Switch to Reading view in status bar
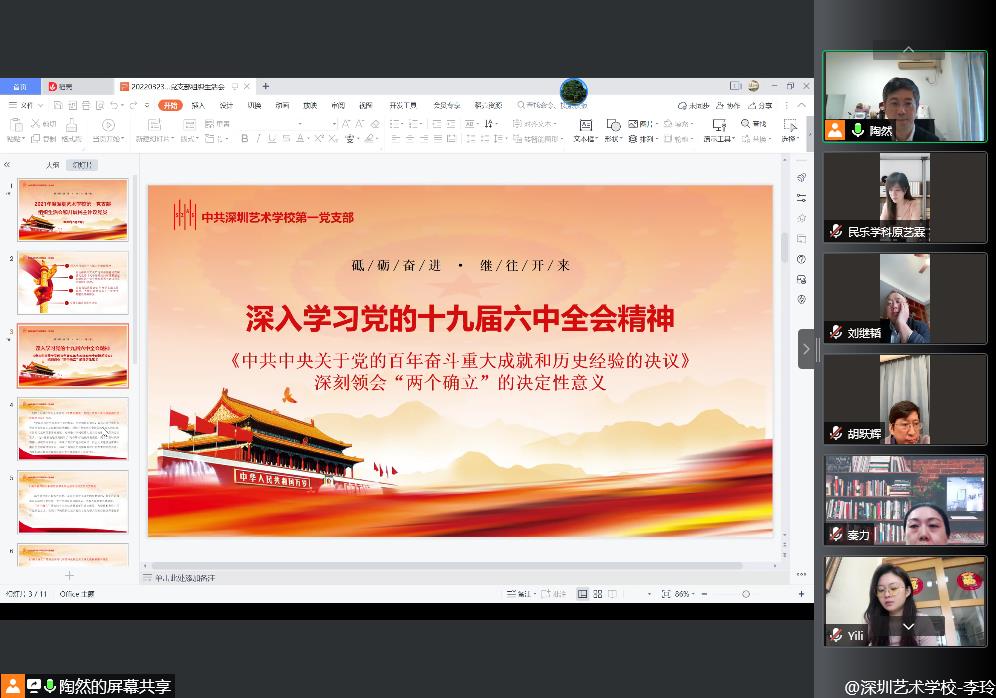The height and width of the screenshot is (698, 996). [612, 594]
